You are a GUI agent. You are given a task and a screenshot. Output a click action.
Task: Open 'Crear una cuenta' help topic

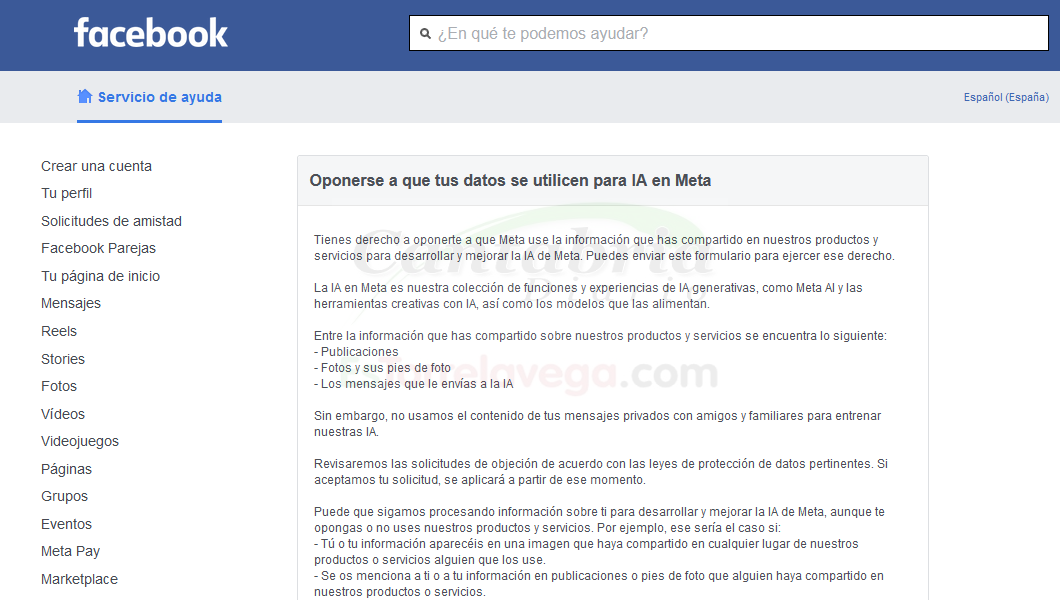[97, 166]
